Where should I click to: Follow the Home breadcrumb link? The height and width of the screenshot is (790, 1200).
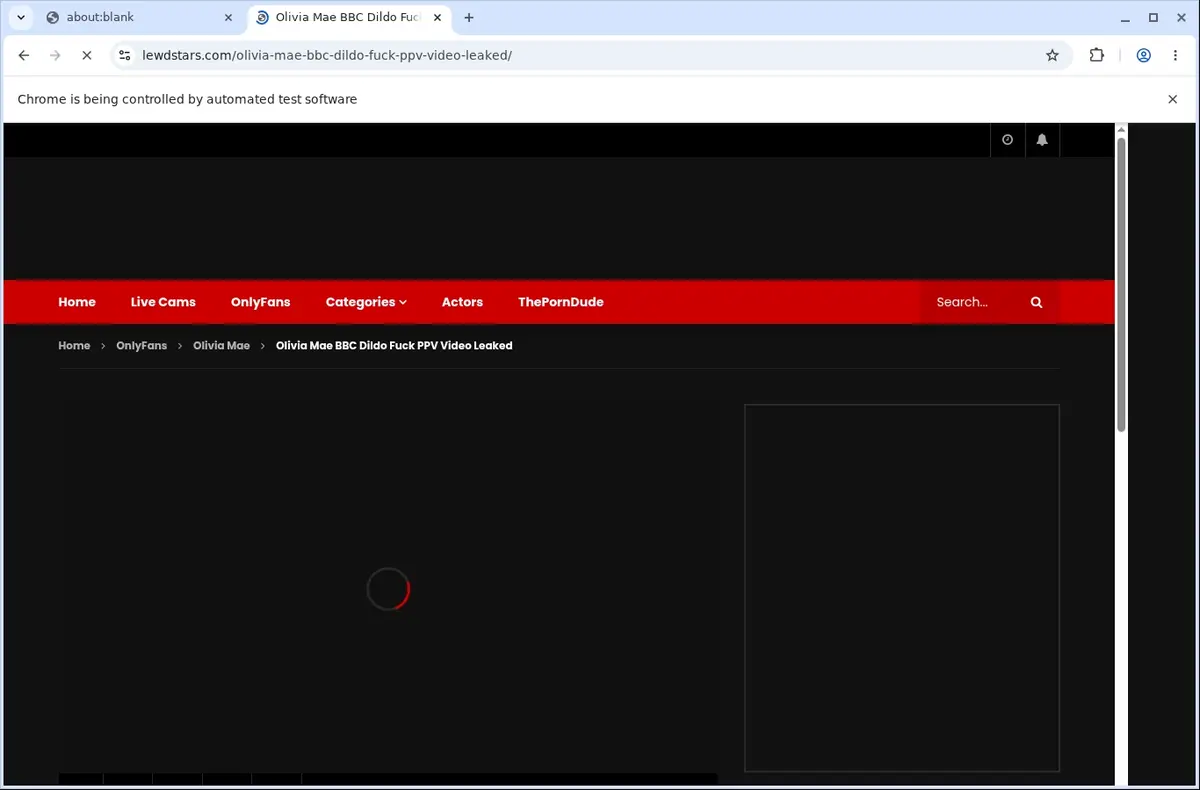pos(74,345)
